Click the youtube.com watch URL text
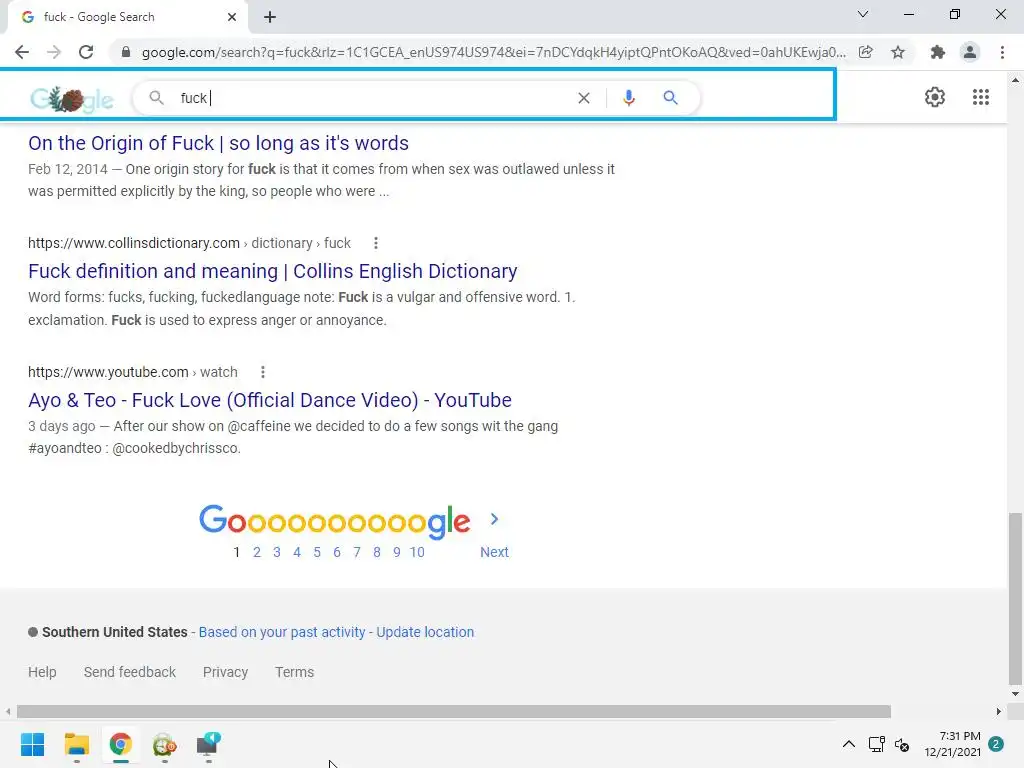Image resolution: width=1024 pixels, height=768 pixels. tap(133, 372)
